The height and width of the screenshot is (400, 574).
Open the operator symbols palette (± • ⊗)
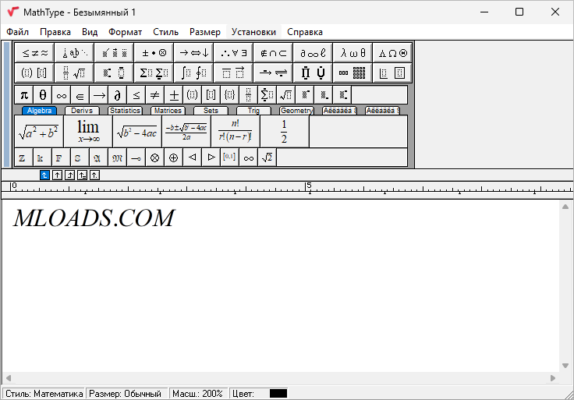point(154,53)
